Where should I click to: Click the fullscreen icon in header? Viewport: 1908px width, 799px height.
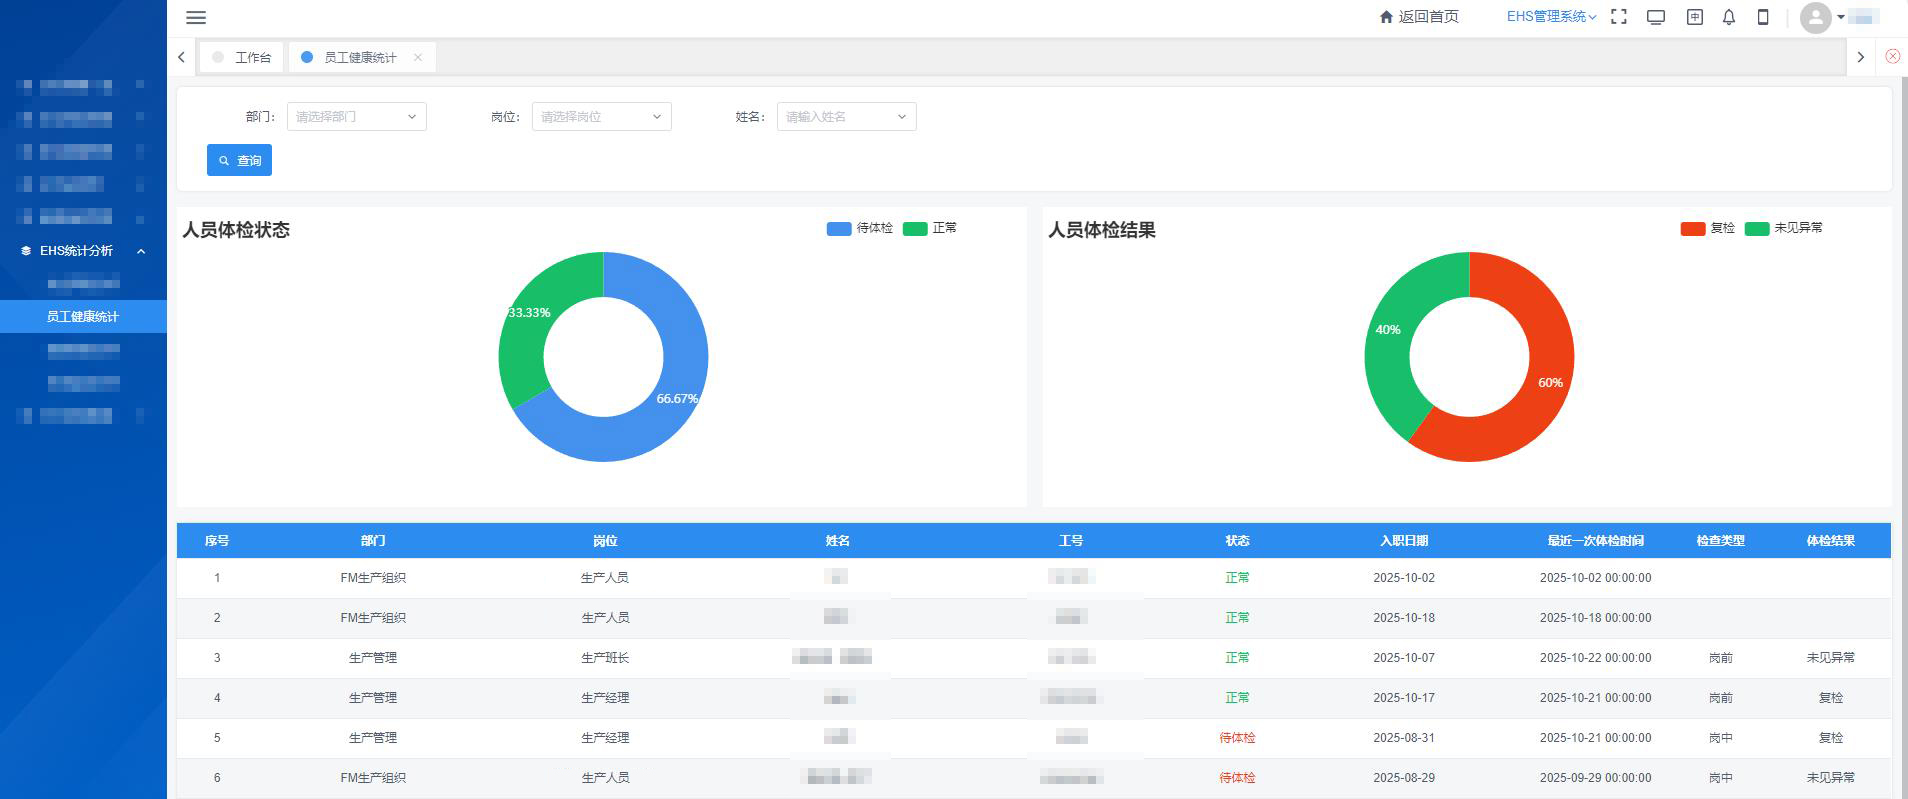pos(1619,17)
